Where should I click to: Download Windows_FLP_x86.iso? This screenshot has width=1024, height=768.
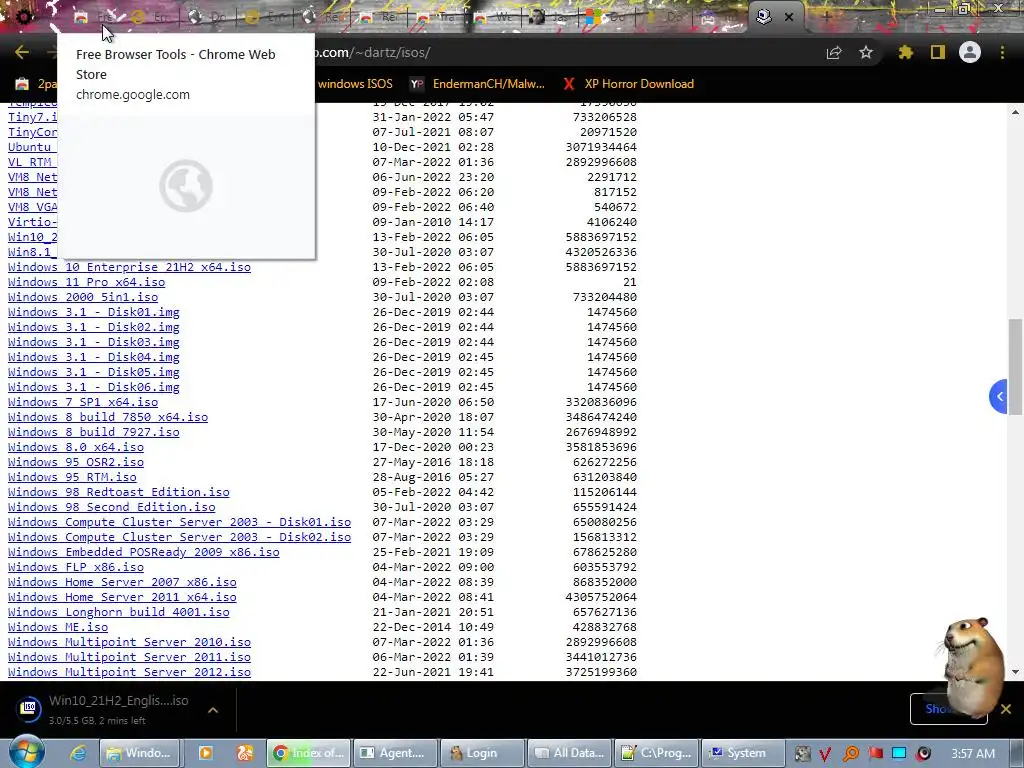coord(76,568)
